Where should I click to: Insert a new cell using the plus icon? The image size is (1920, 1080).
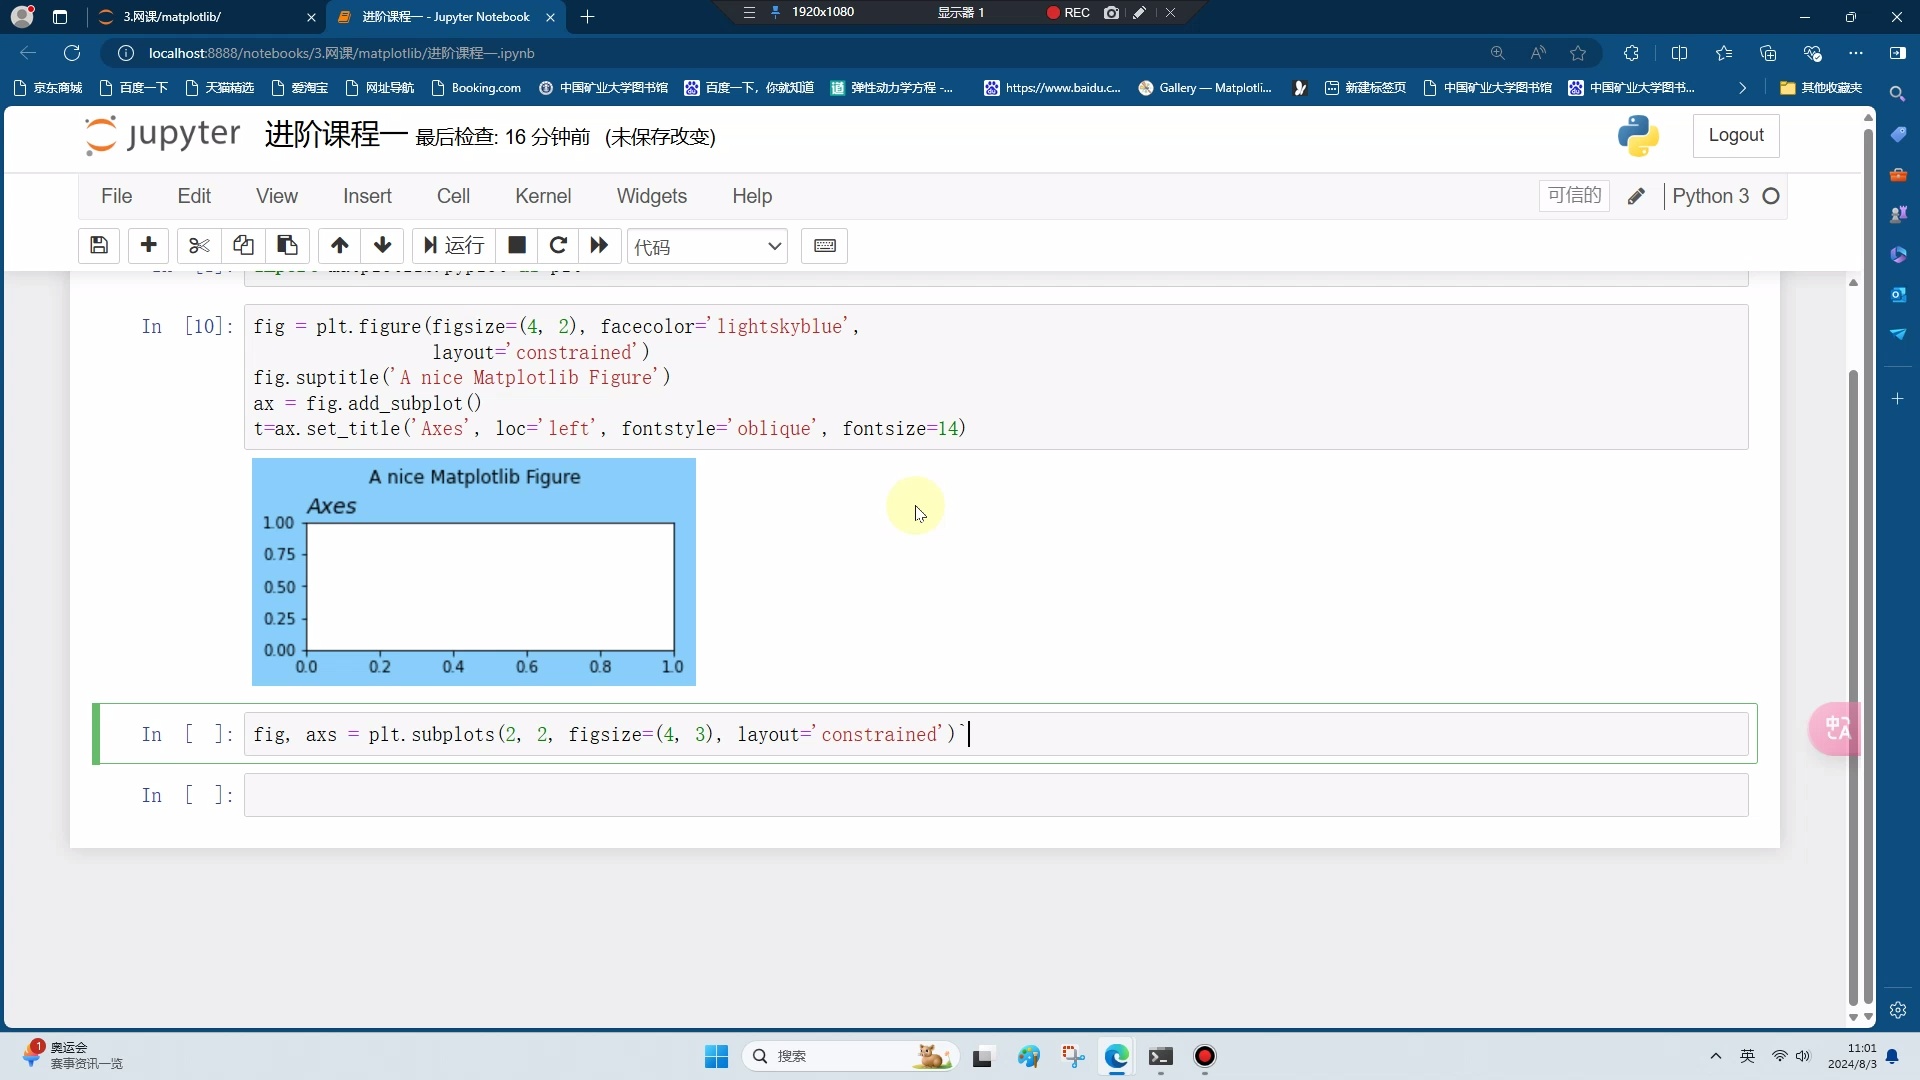[147, 246]
